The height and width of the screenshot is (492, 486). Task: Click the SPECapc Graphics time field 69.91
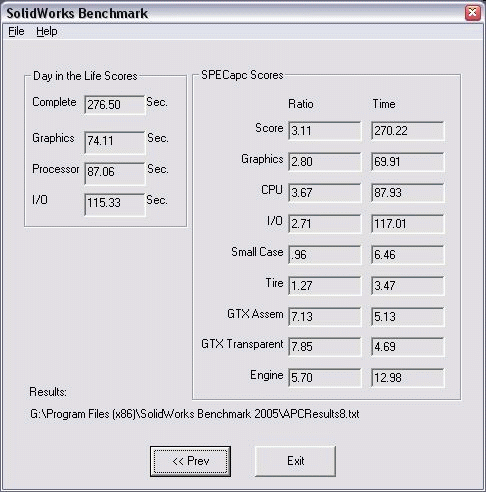[408, 162]
